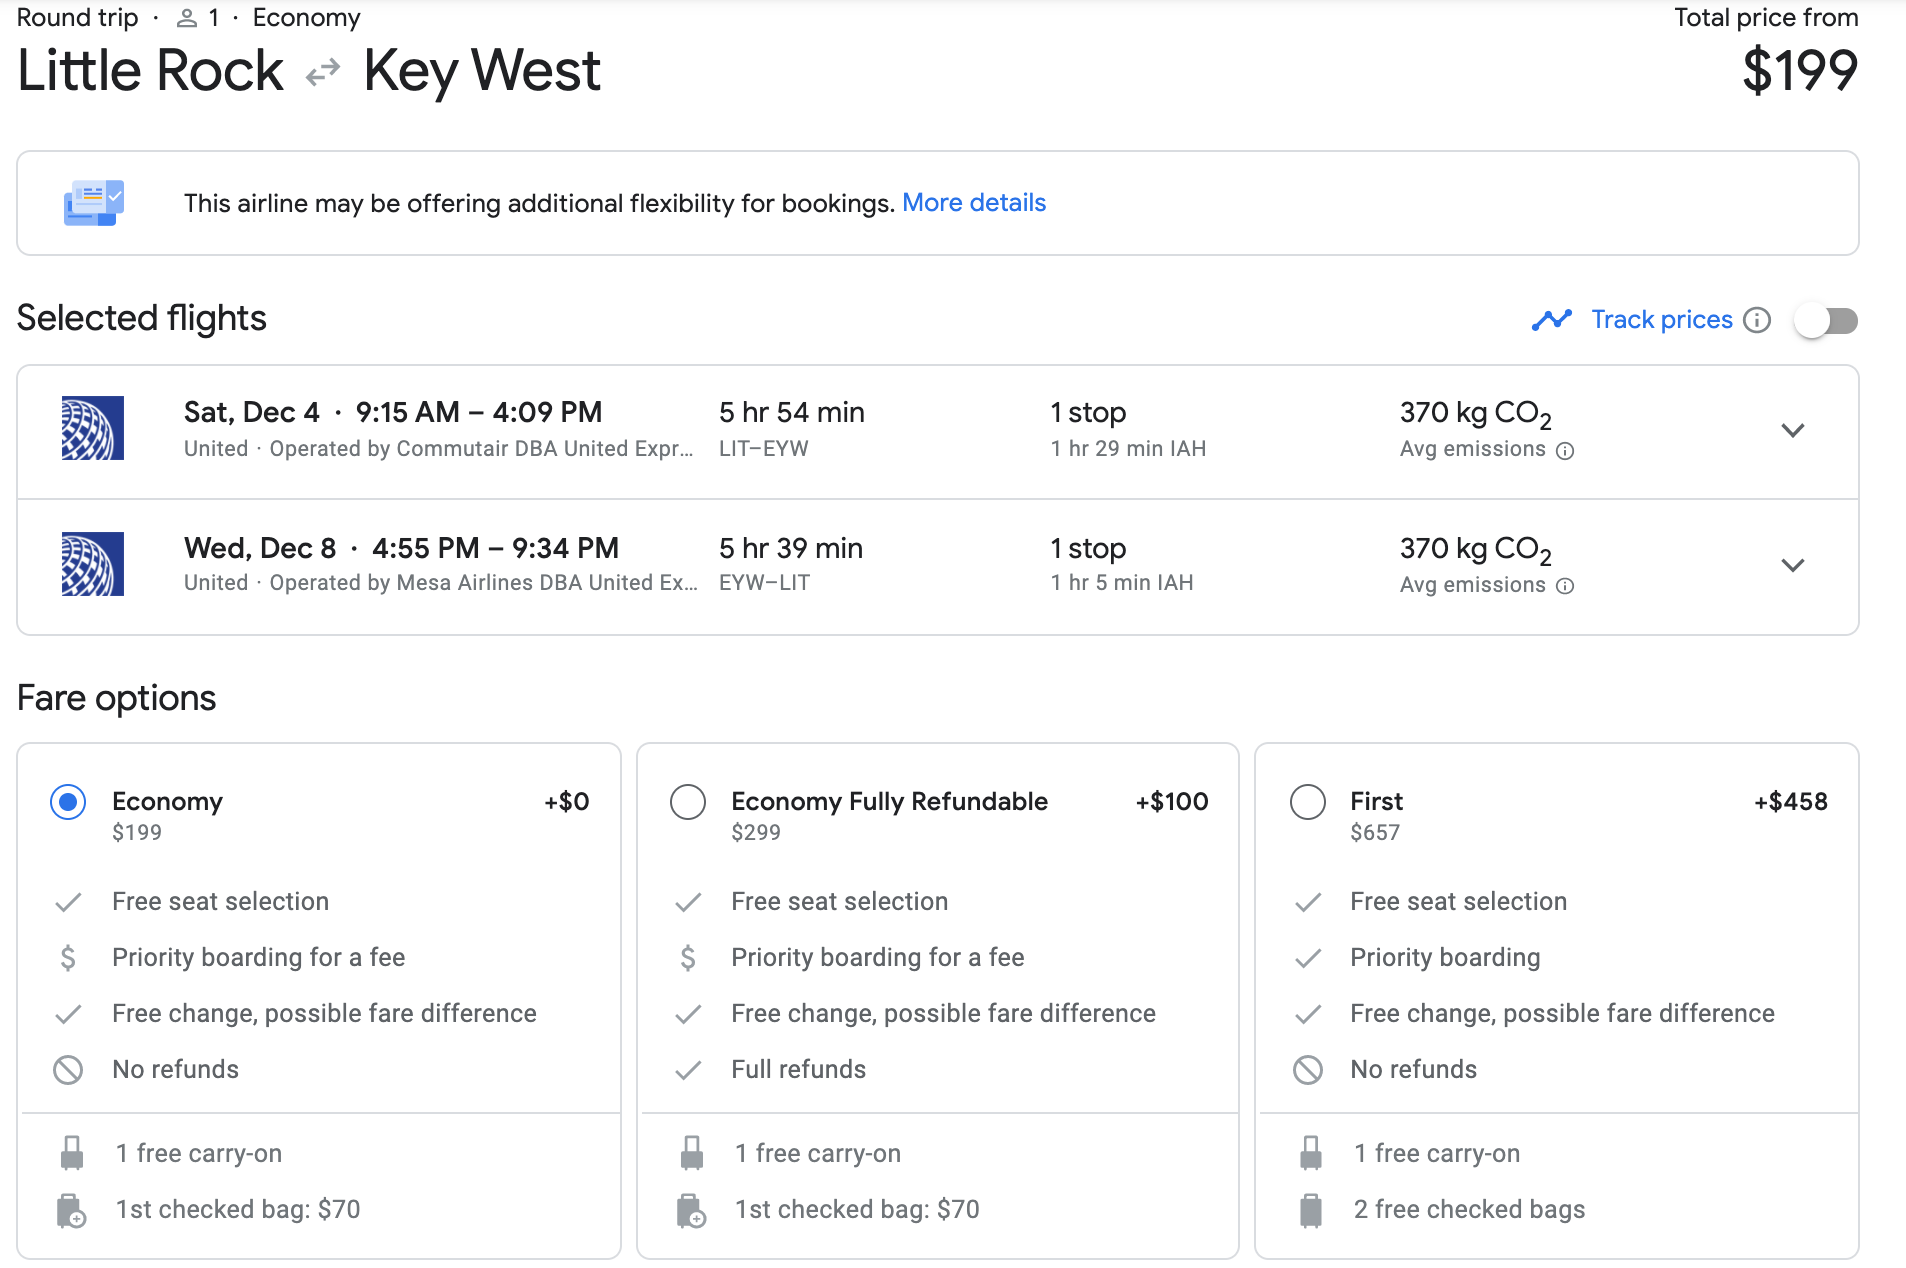The width and height of the screenshot is (1906, 1268).
Task: Click the Track prices trend-line icon
Action: (1551, 320)
